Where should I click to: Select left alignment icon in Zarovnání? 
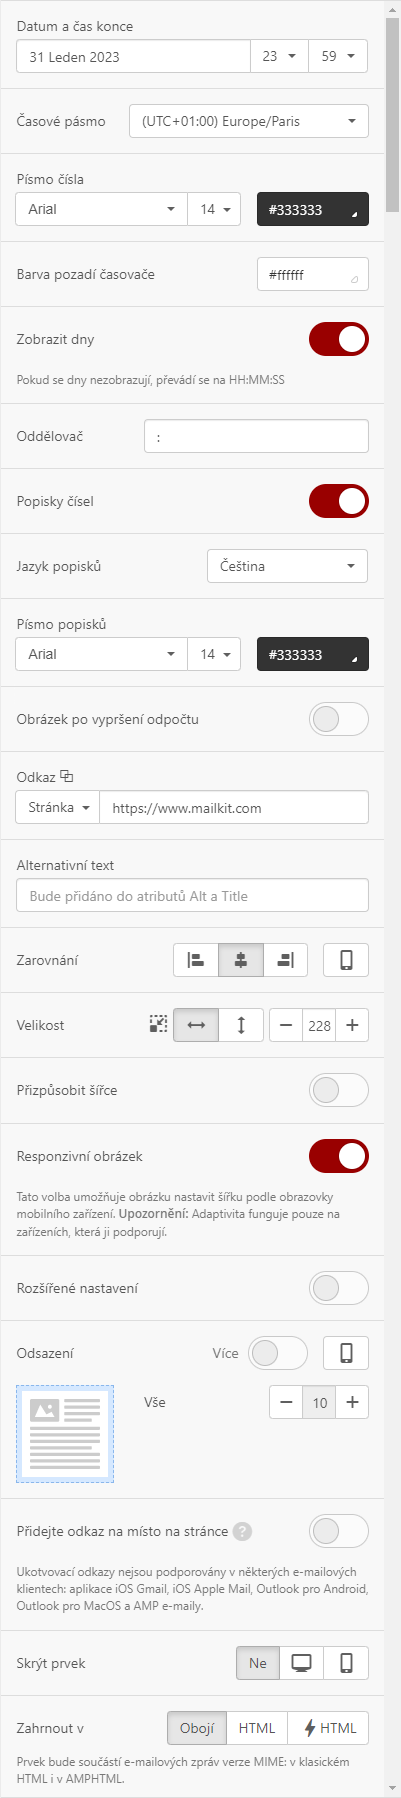click(196, 960)
